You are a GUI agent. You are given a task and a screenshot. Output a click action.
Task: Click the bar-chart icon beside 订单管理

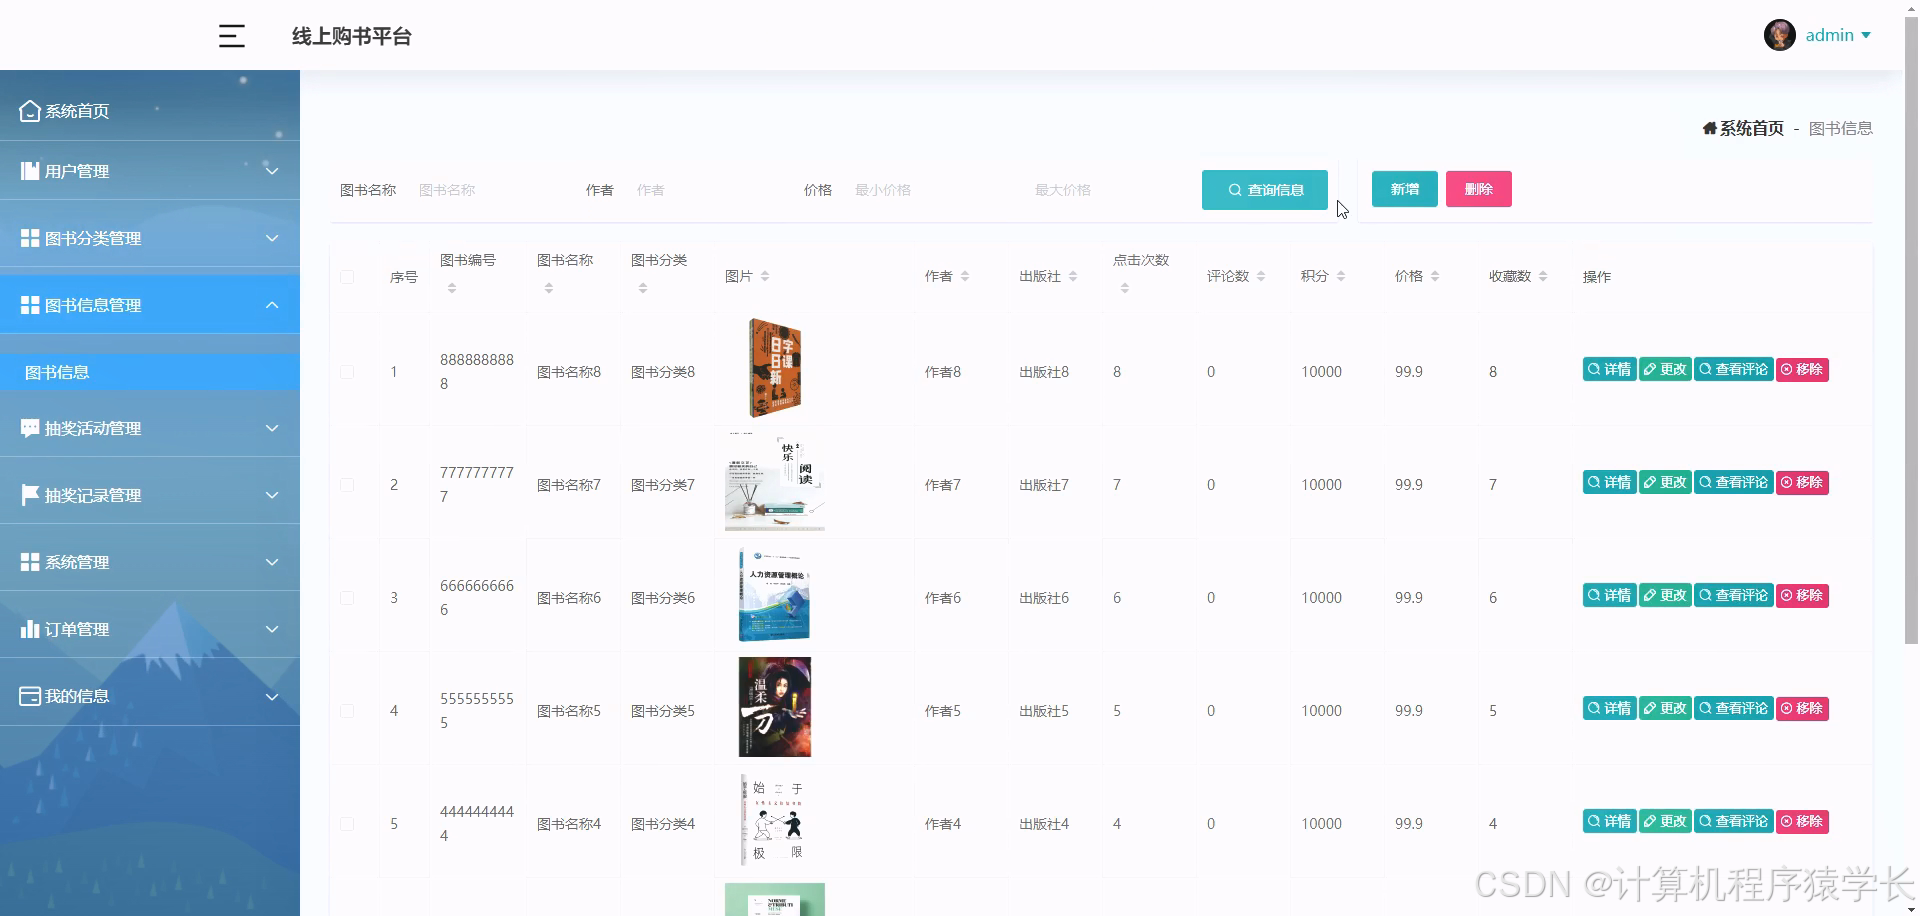coord(29,629)
